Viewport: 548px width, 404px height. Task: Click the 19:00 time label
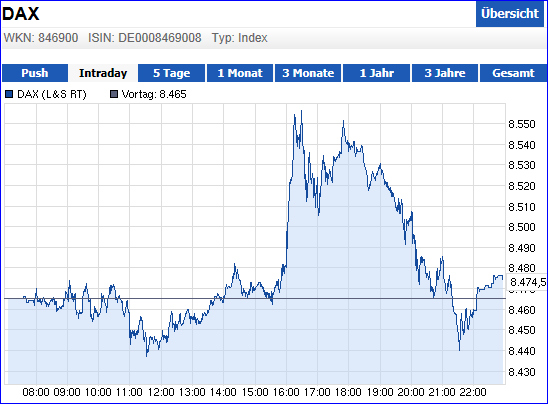click(x=380, y=392)
